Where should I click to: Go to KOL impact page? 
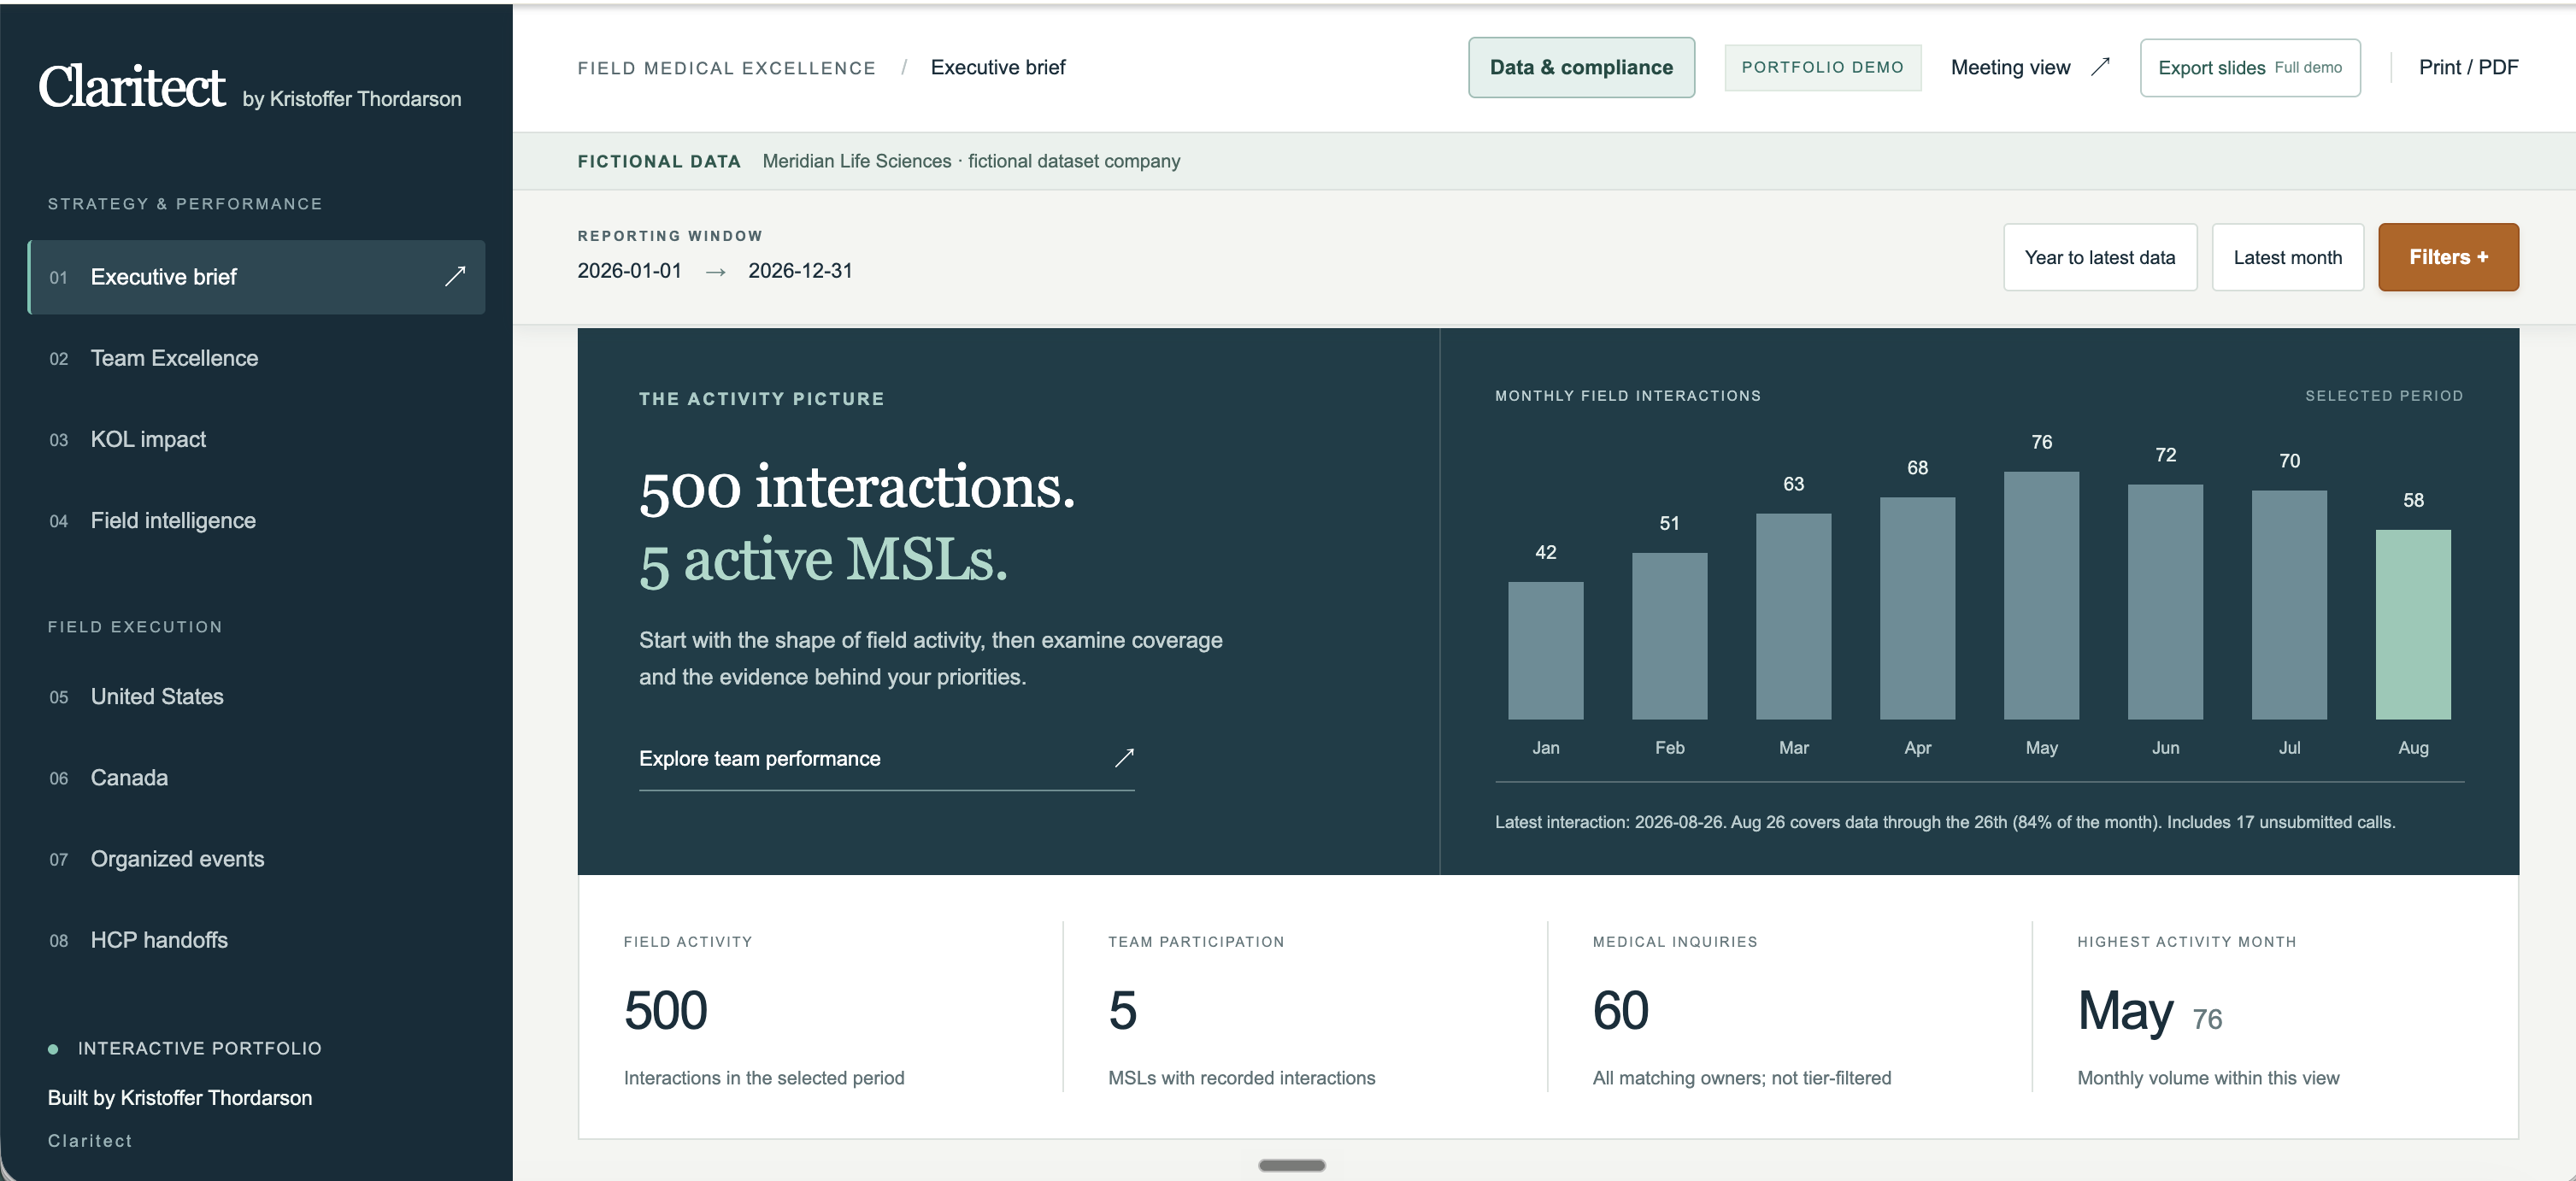point(256,439)
